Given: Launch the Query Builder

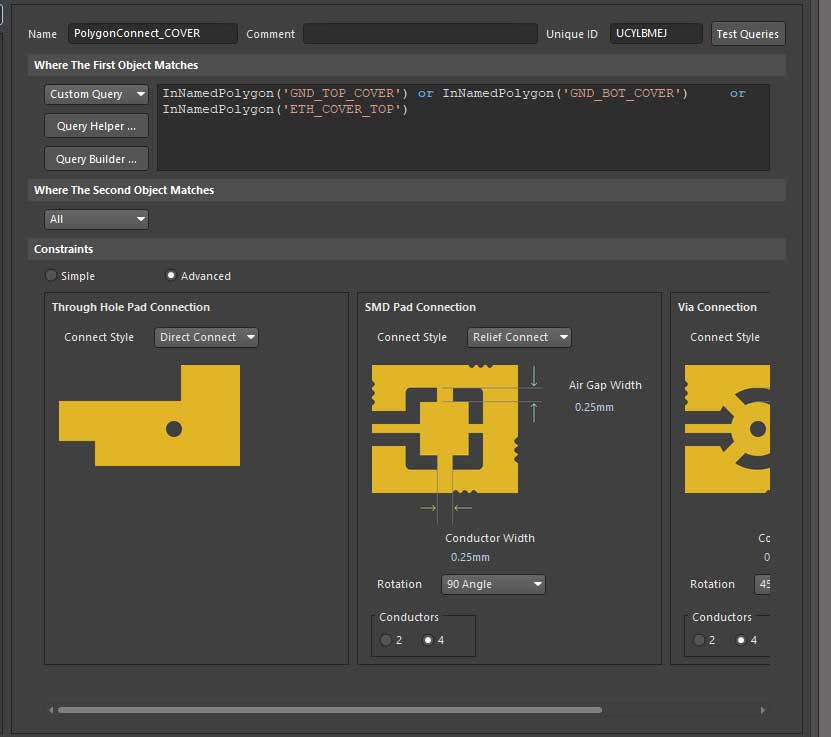Looking at the screenshot, I should coord(96,159).
